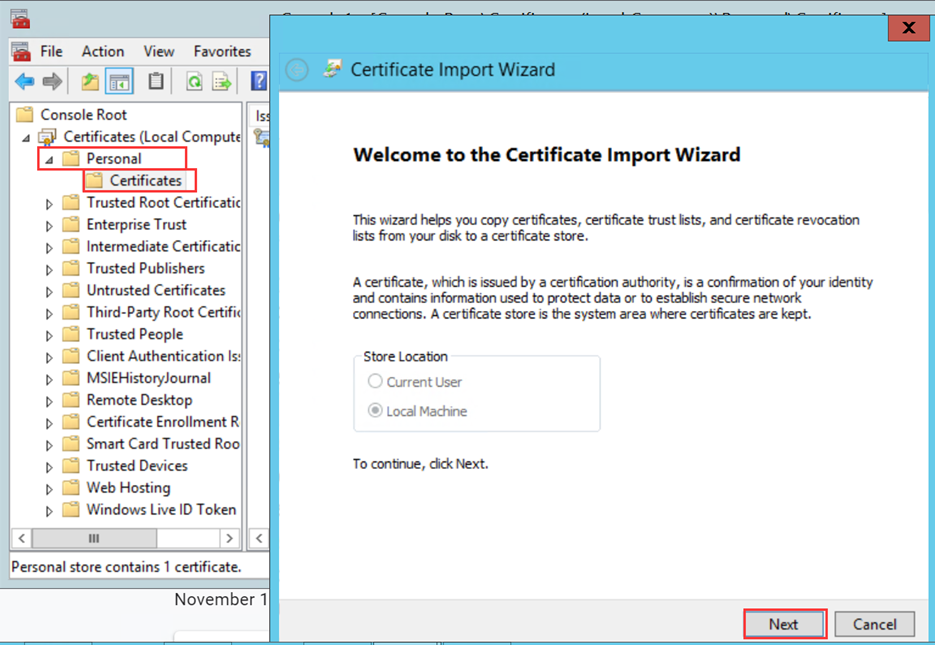Open the Action menu
The width and height of the screenshot is (939, 645).
point(103,52)
